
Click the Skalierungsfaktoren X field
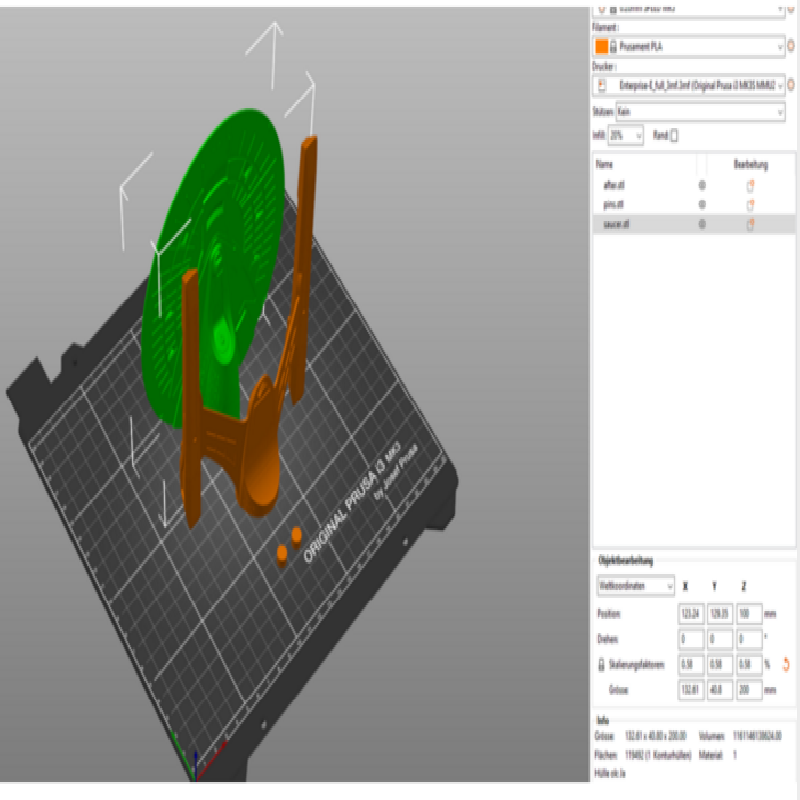click(691, 665)
